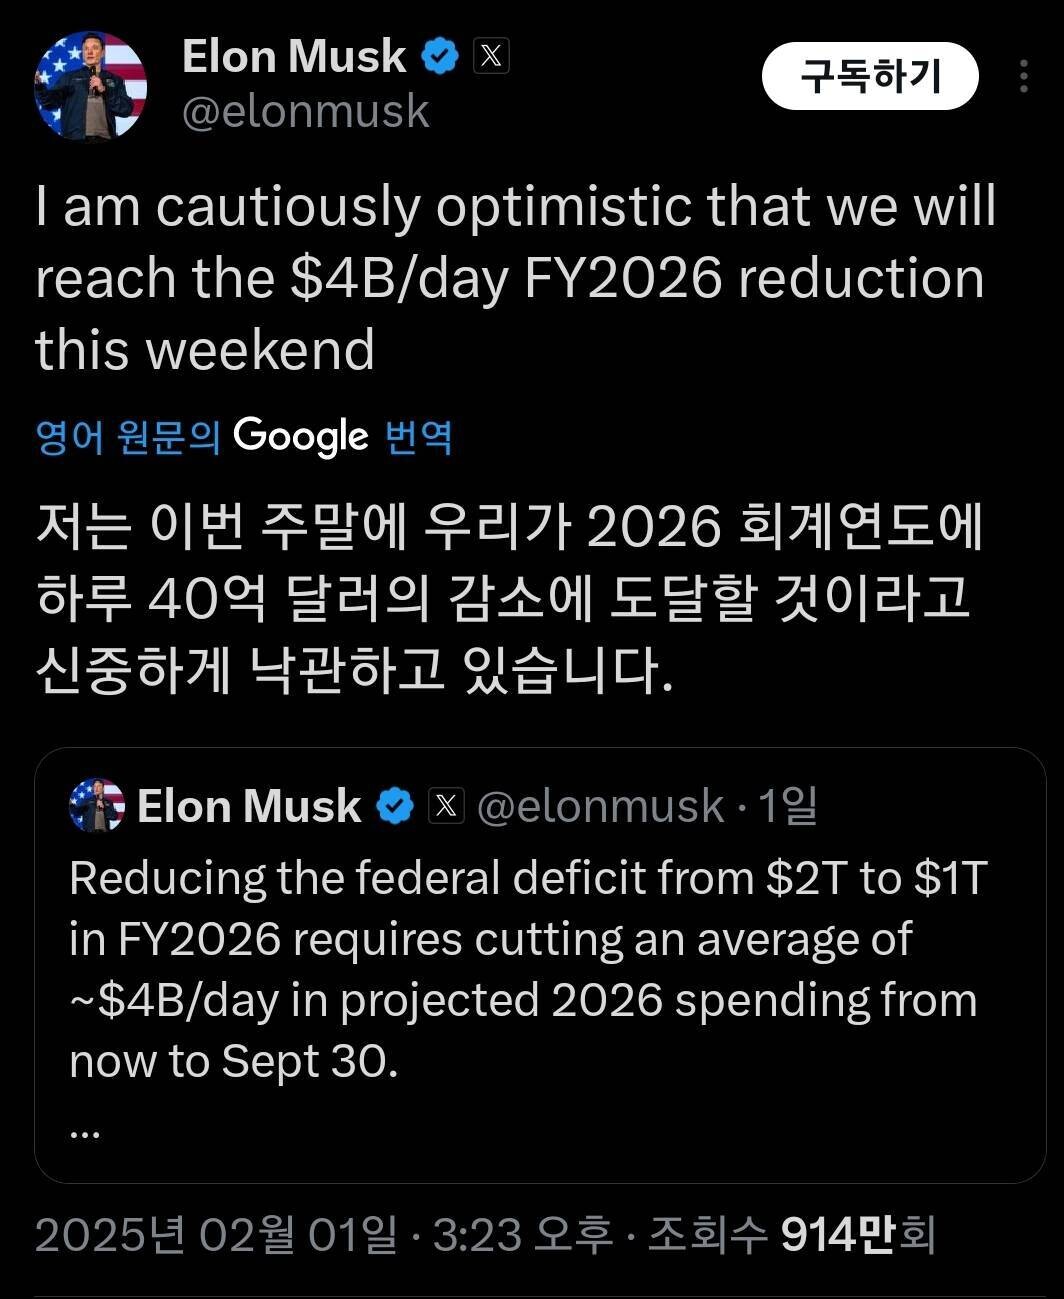Viewport: 1064px width, 1299px height.
Task: Open the small avatar in the quoted tweet
Action: (x=97, y=806)
